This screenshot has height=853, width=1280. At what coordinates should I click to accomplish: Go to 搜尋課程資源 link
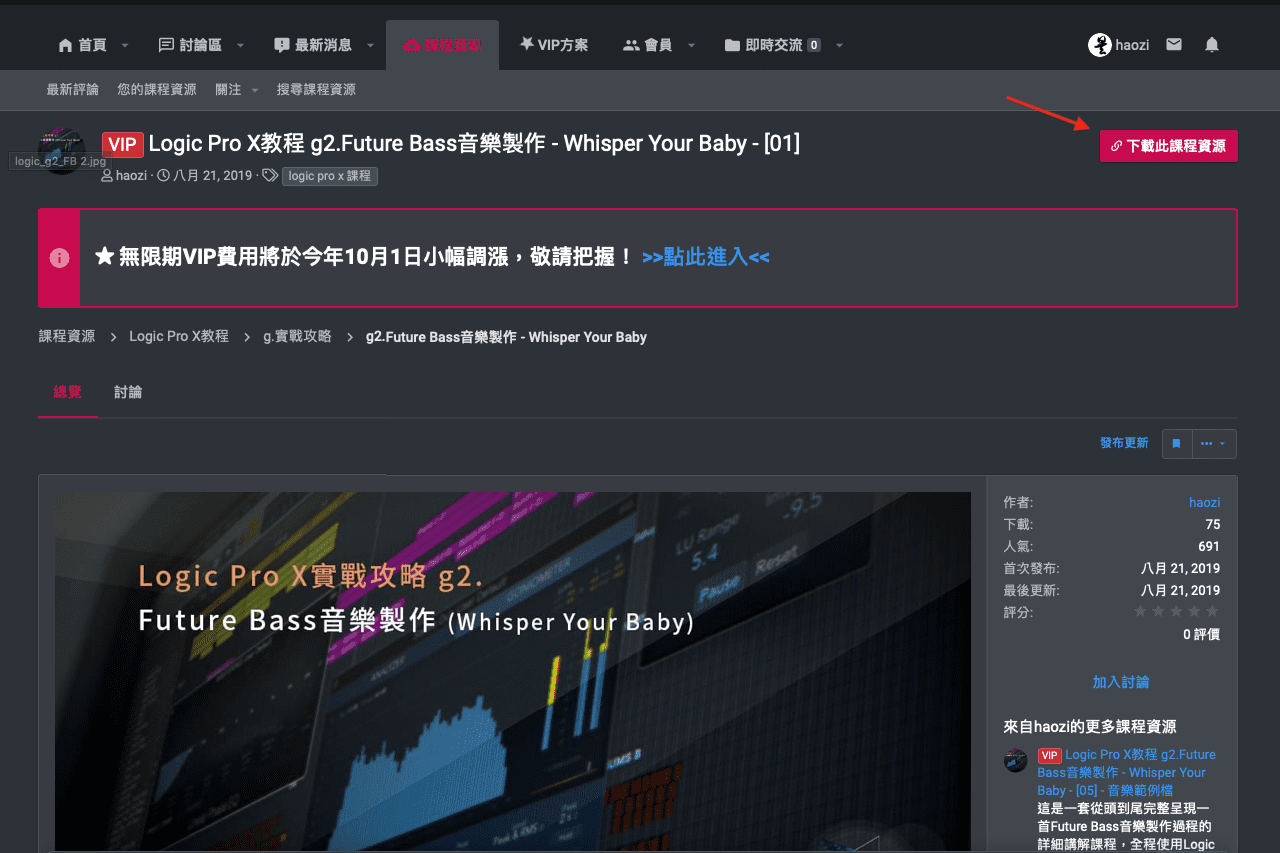coord(316,90)
